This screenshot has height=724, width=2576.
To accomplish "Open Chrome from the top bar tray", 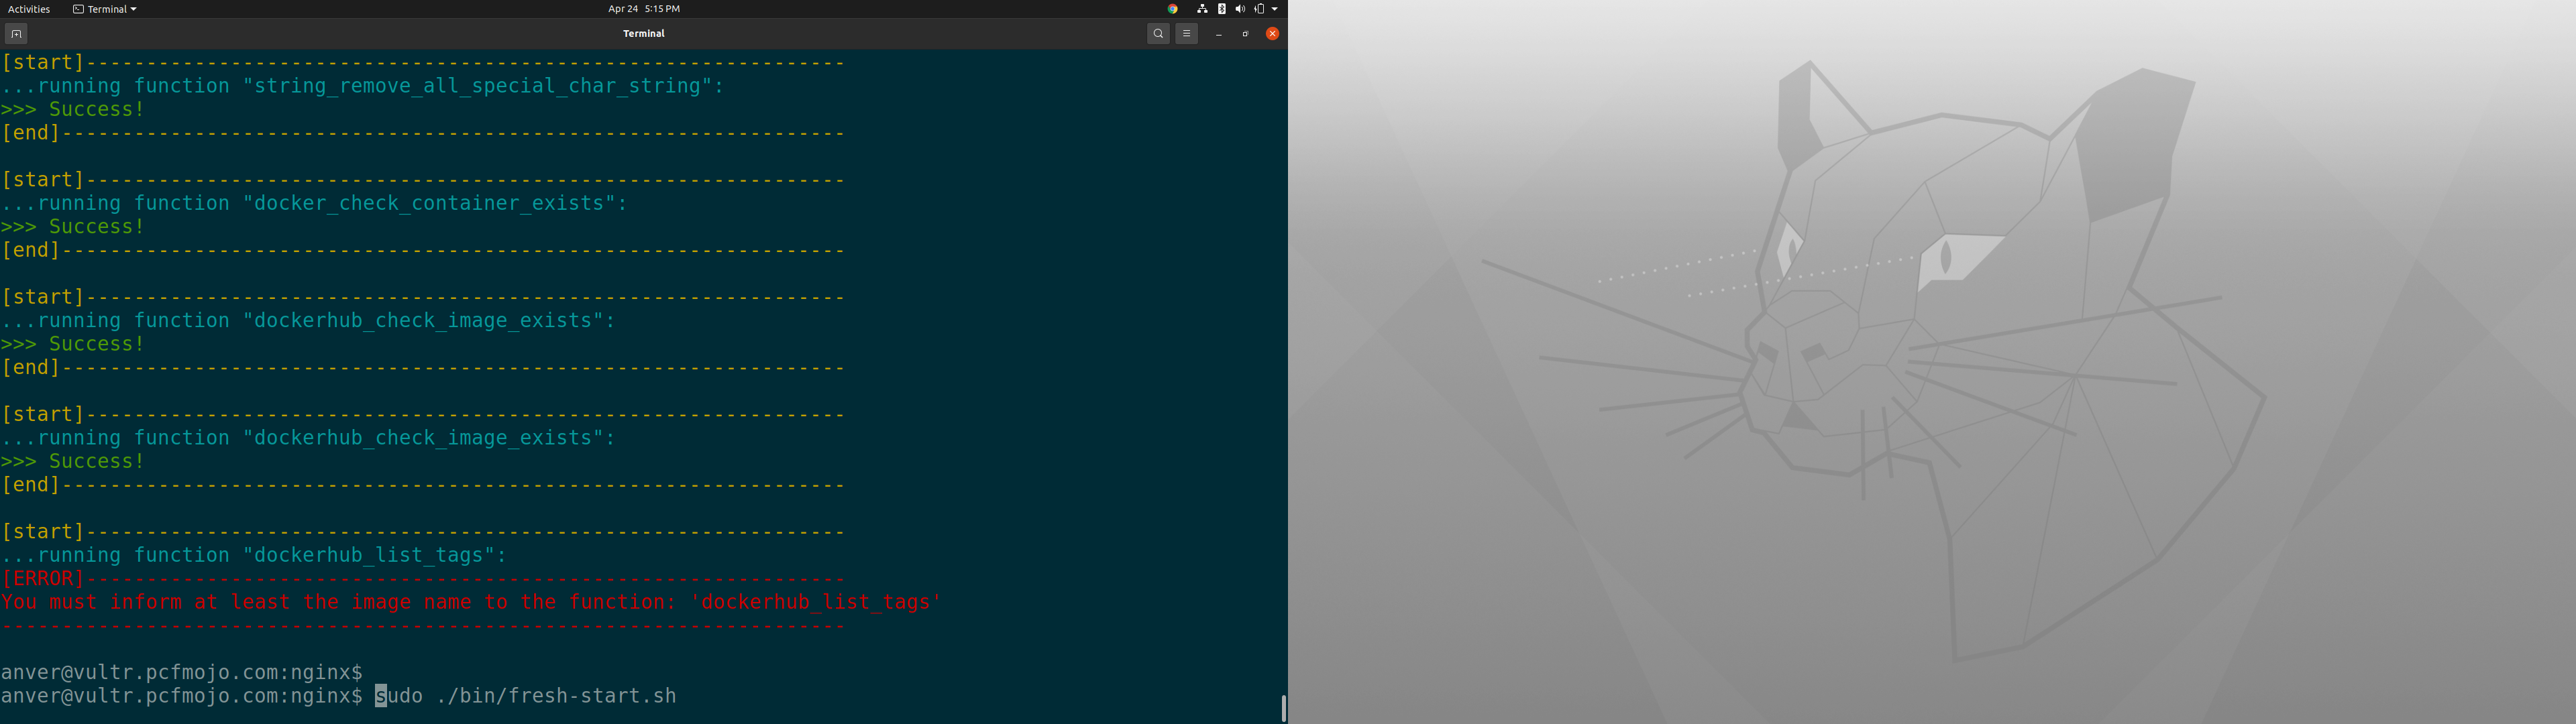I will (x=1172, y=9).
